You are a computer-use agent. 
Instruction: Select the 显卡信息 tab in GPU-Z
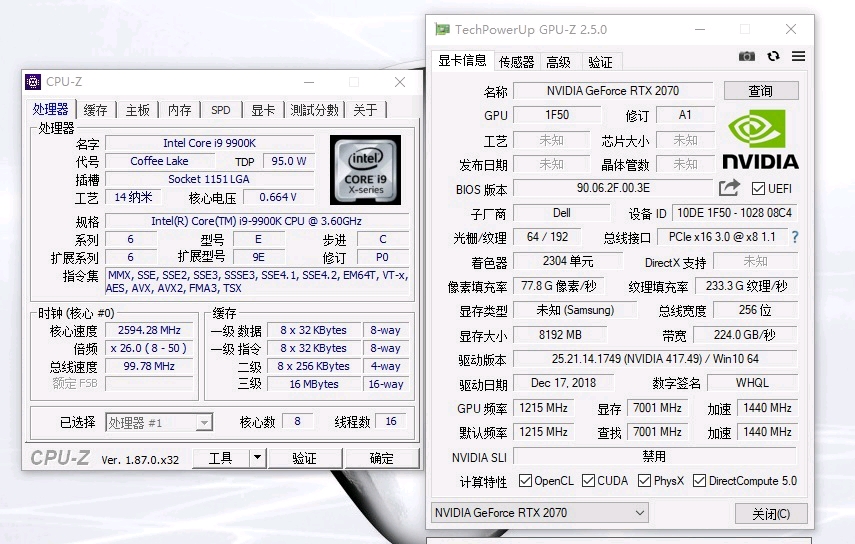(462, 61)
